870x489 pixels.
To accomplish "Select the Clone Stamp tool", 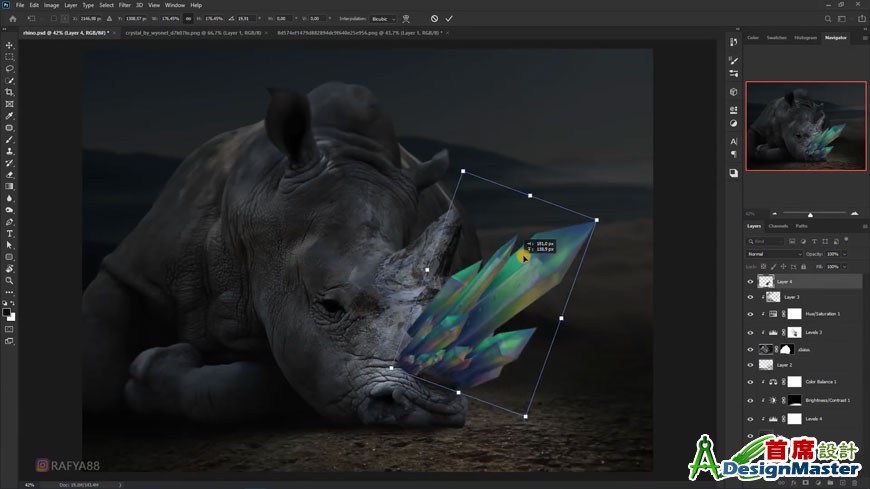I will [9, 151].
